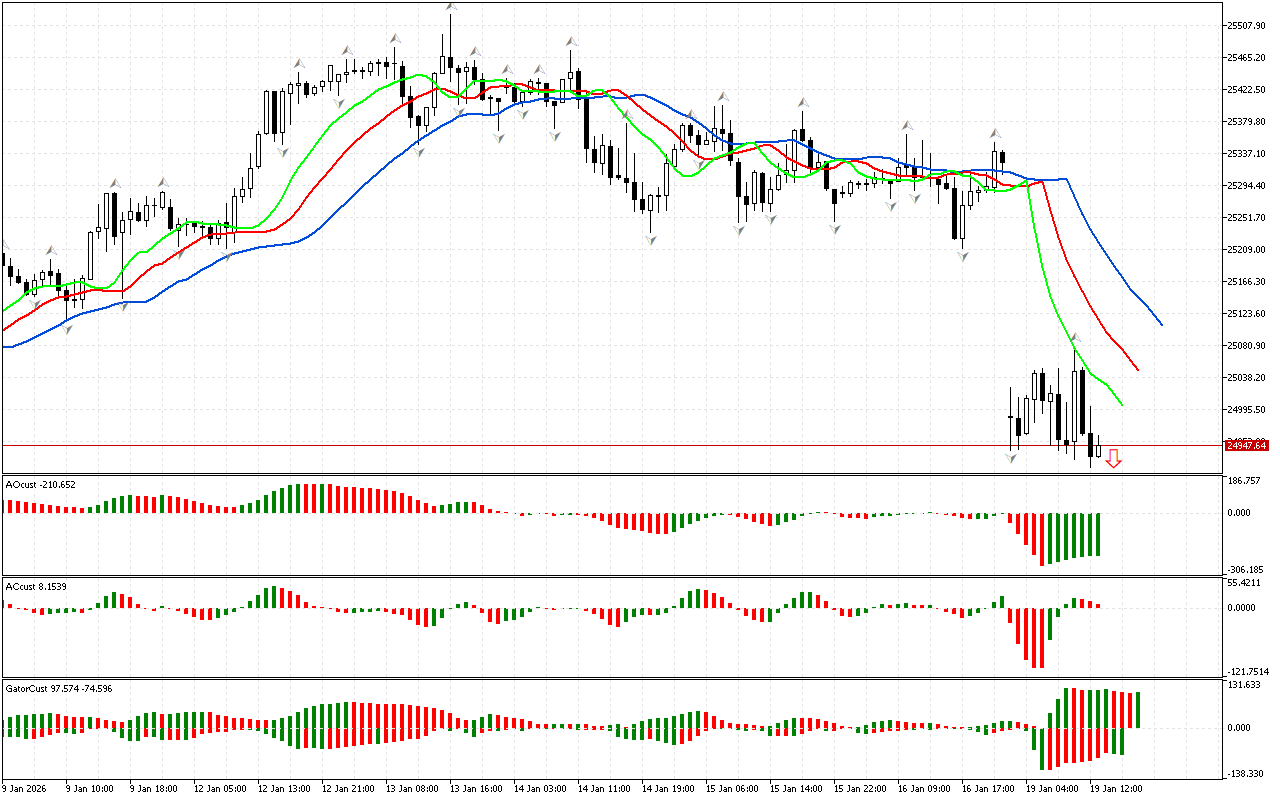This screenshot has height=800, width=1280.
Task: Click the longest red bar in AOcust histogram
Action: [x=1041, y=539]
